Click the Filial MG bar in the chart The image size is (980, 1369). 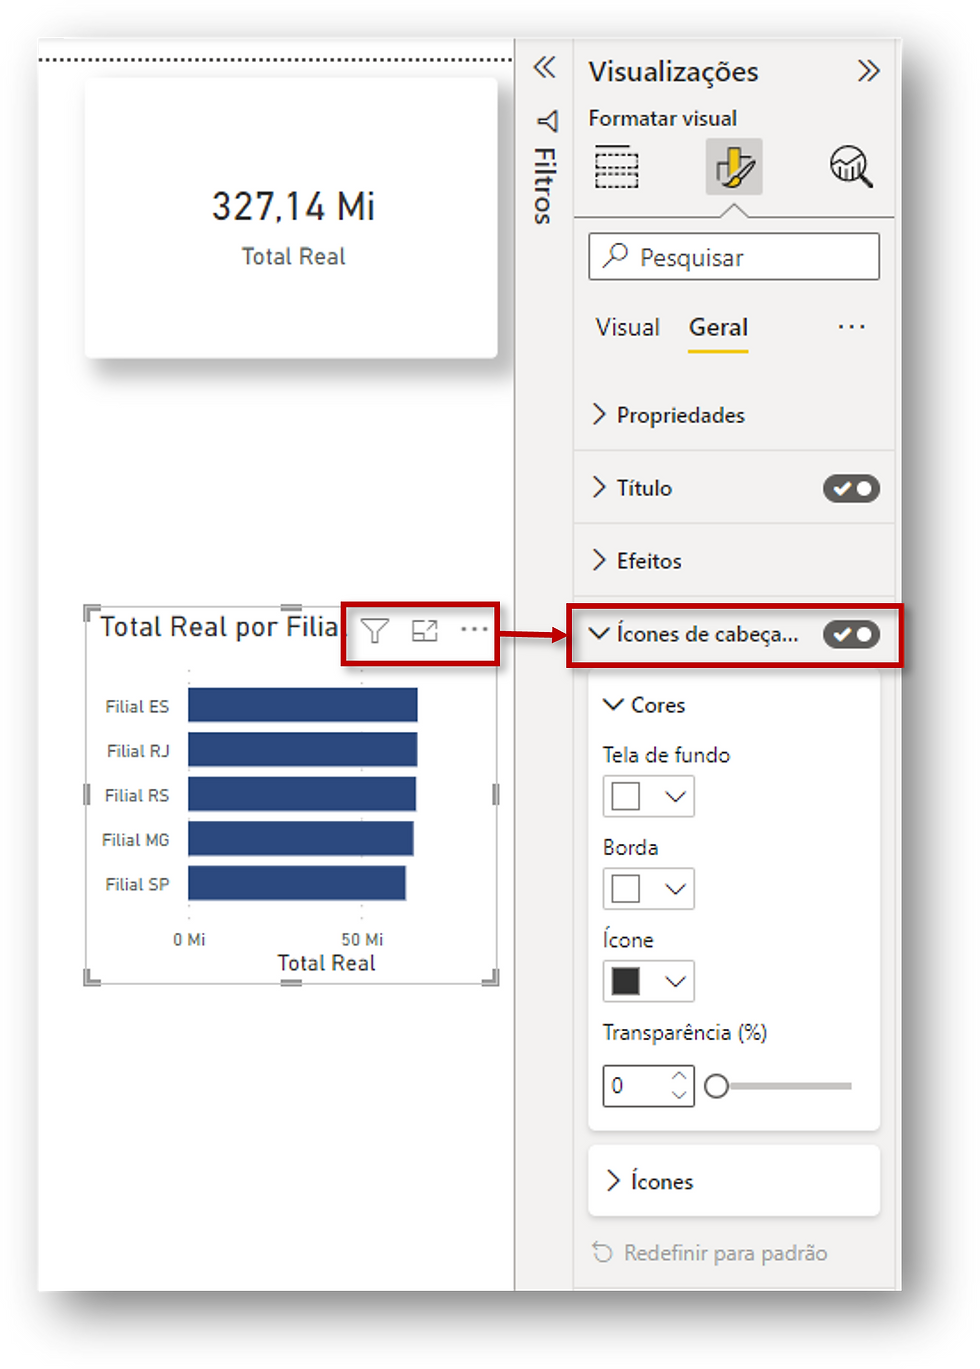click(x=301, y=839)
